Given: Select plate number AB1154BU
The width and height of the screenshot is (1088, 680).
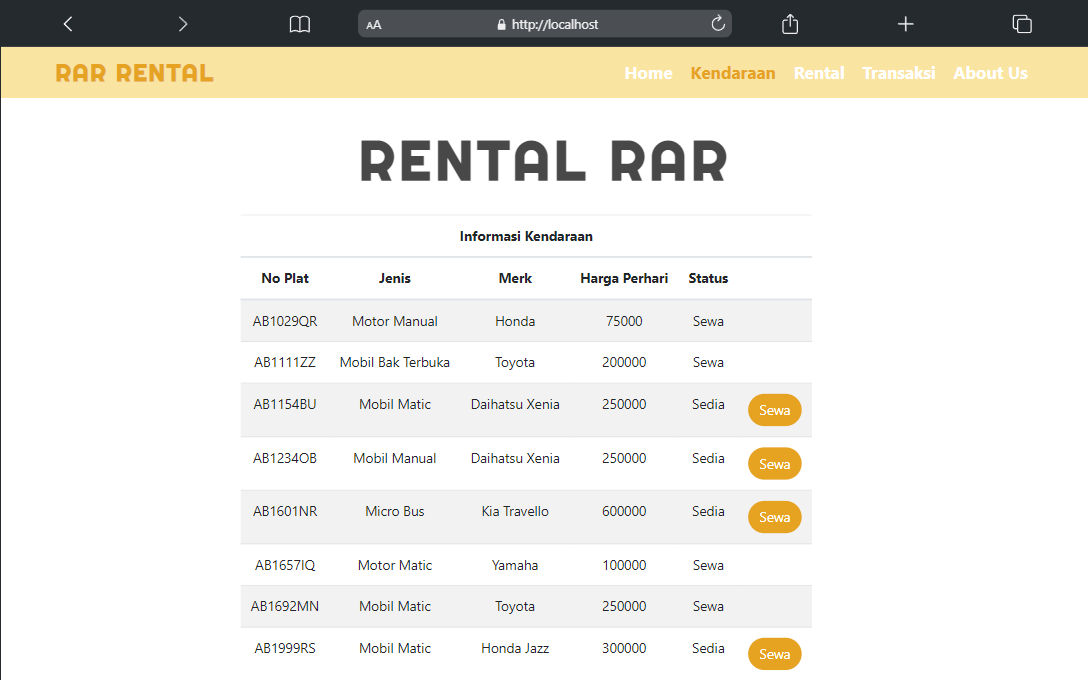Looking at the screenshot, I should [285, 405].
